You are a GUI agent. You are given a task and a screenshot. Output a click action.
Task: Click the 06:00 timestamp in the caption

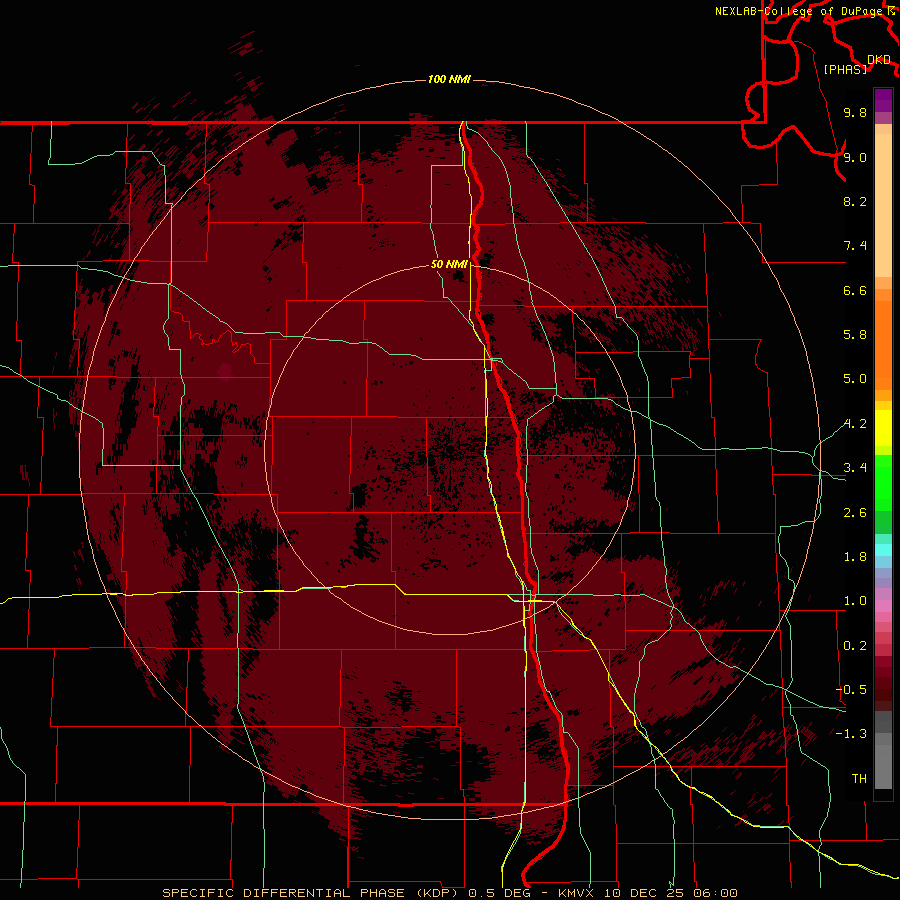point(716,893)
